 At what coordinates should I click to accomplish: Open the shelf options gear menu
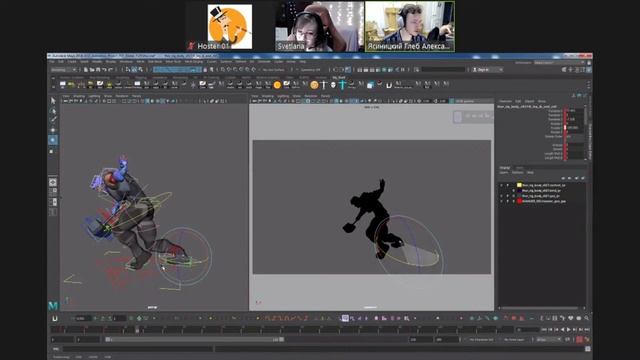(x=53, y=87)
